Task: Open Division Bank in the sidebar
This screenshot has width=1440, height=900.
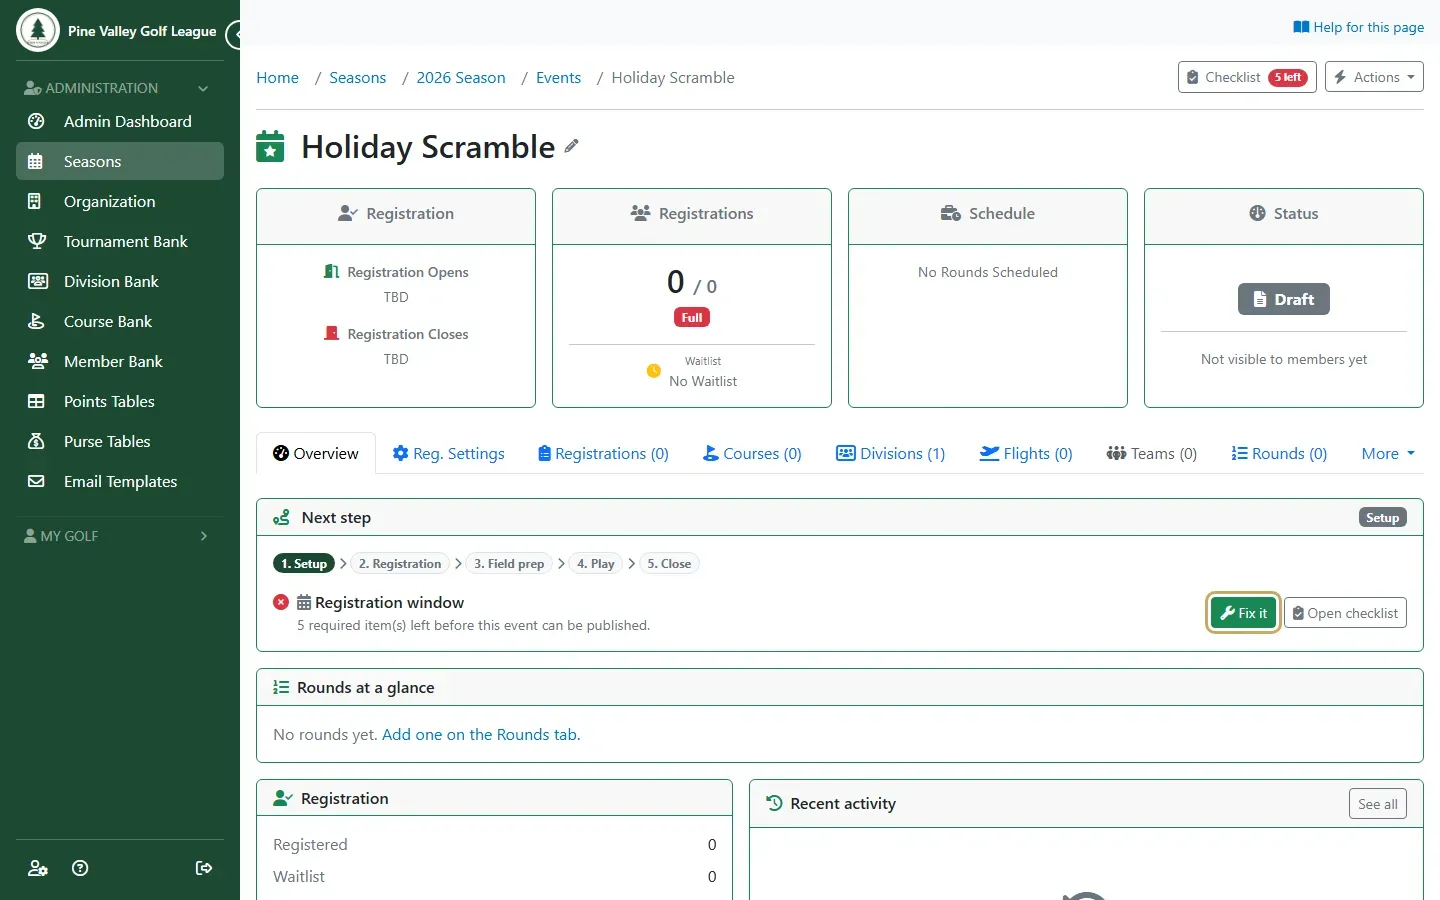Action: coord(120,281)
